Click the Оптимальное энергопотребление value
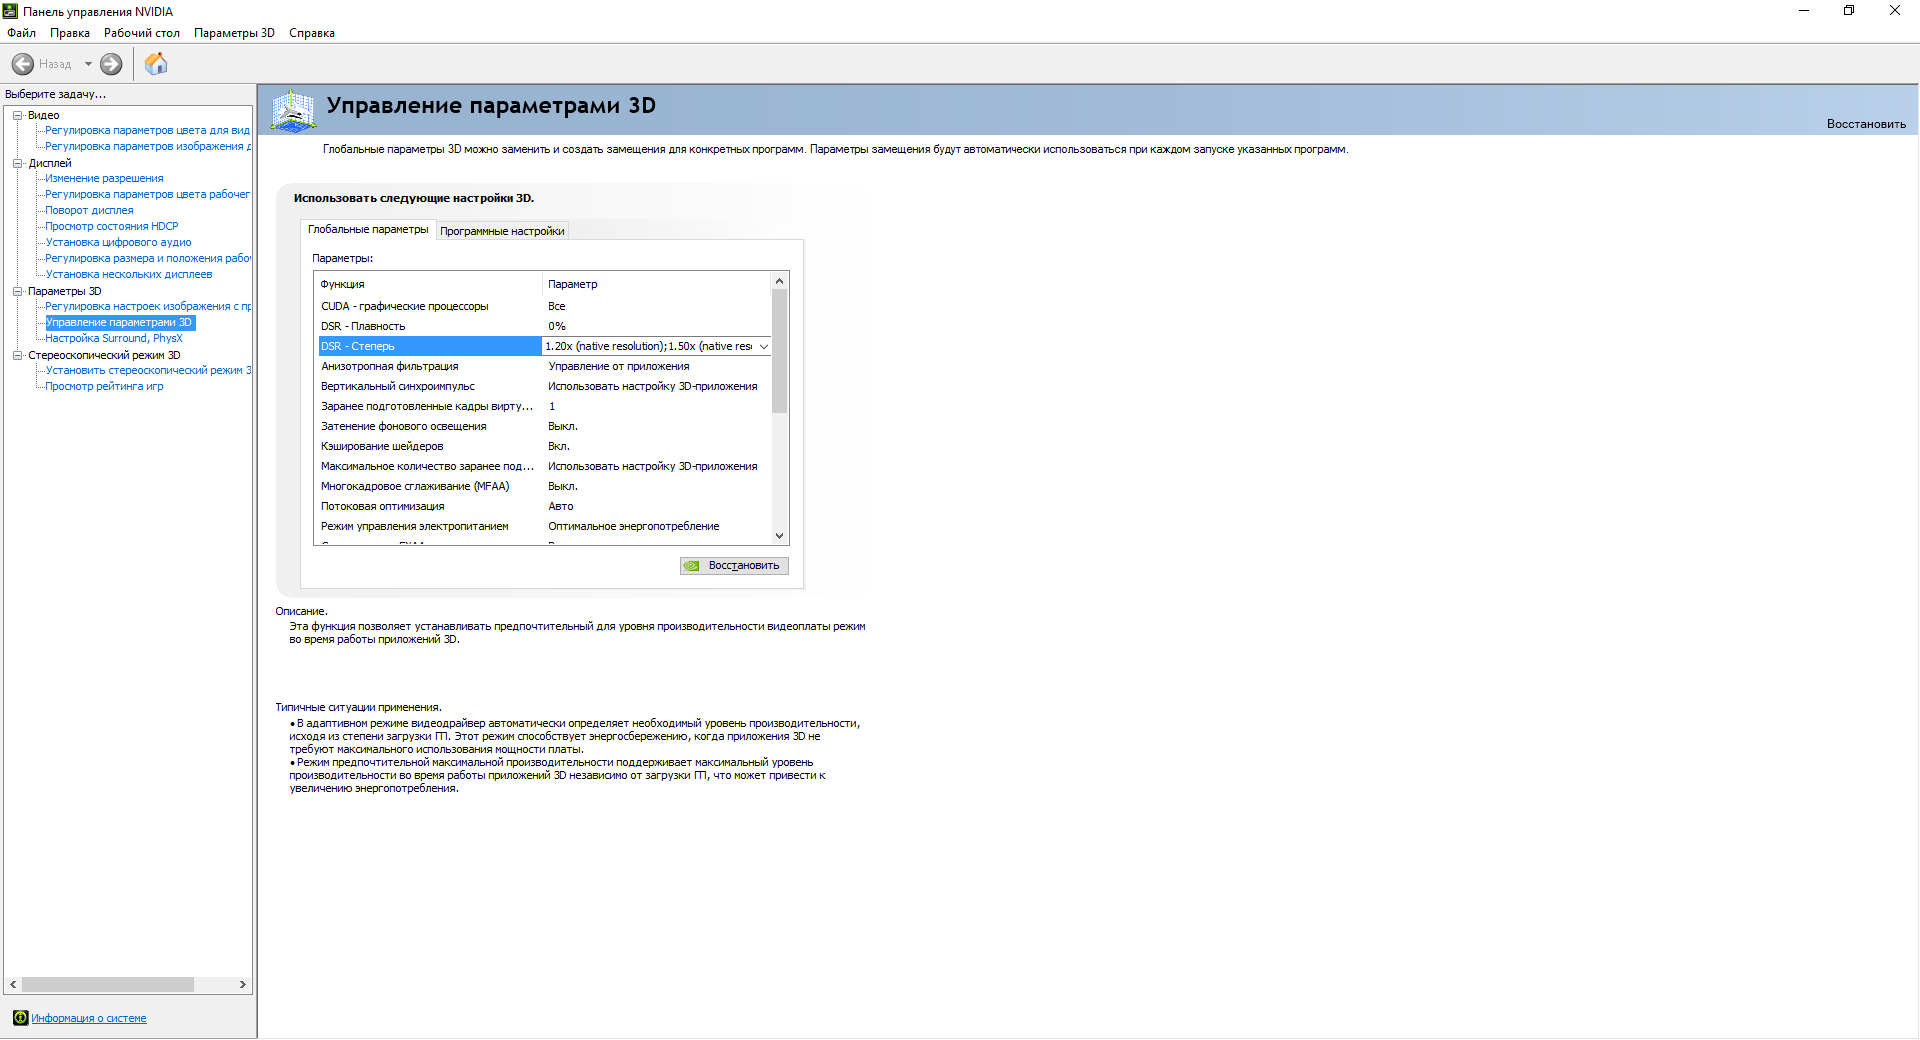Screen dimensions: 1920x1040 [634, 526]
